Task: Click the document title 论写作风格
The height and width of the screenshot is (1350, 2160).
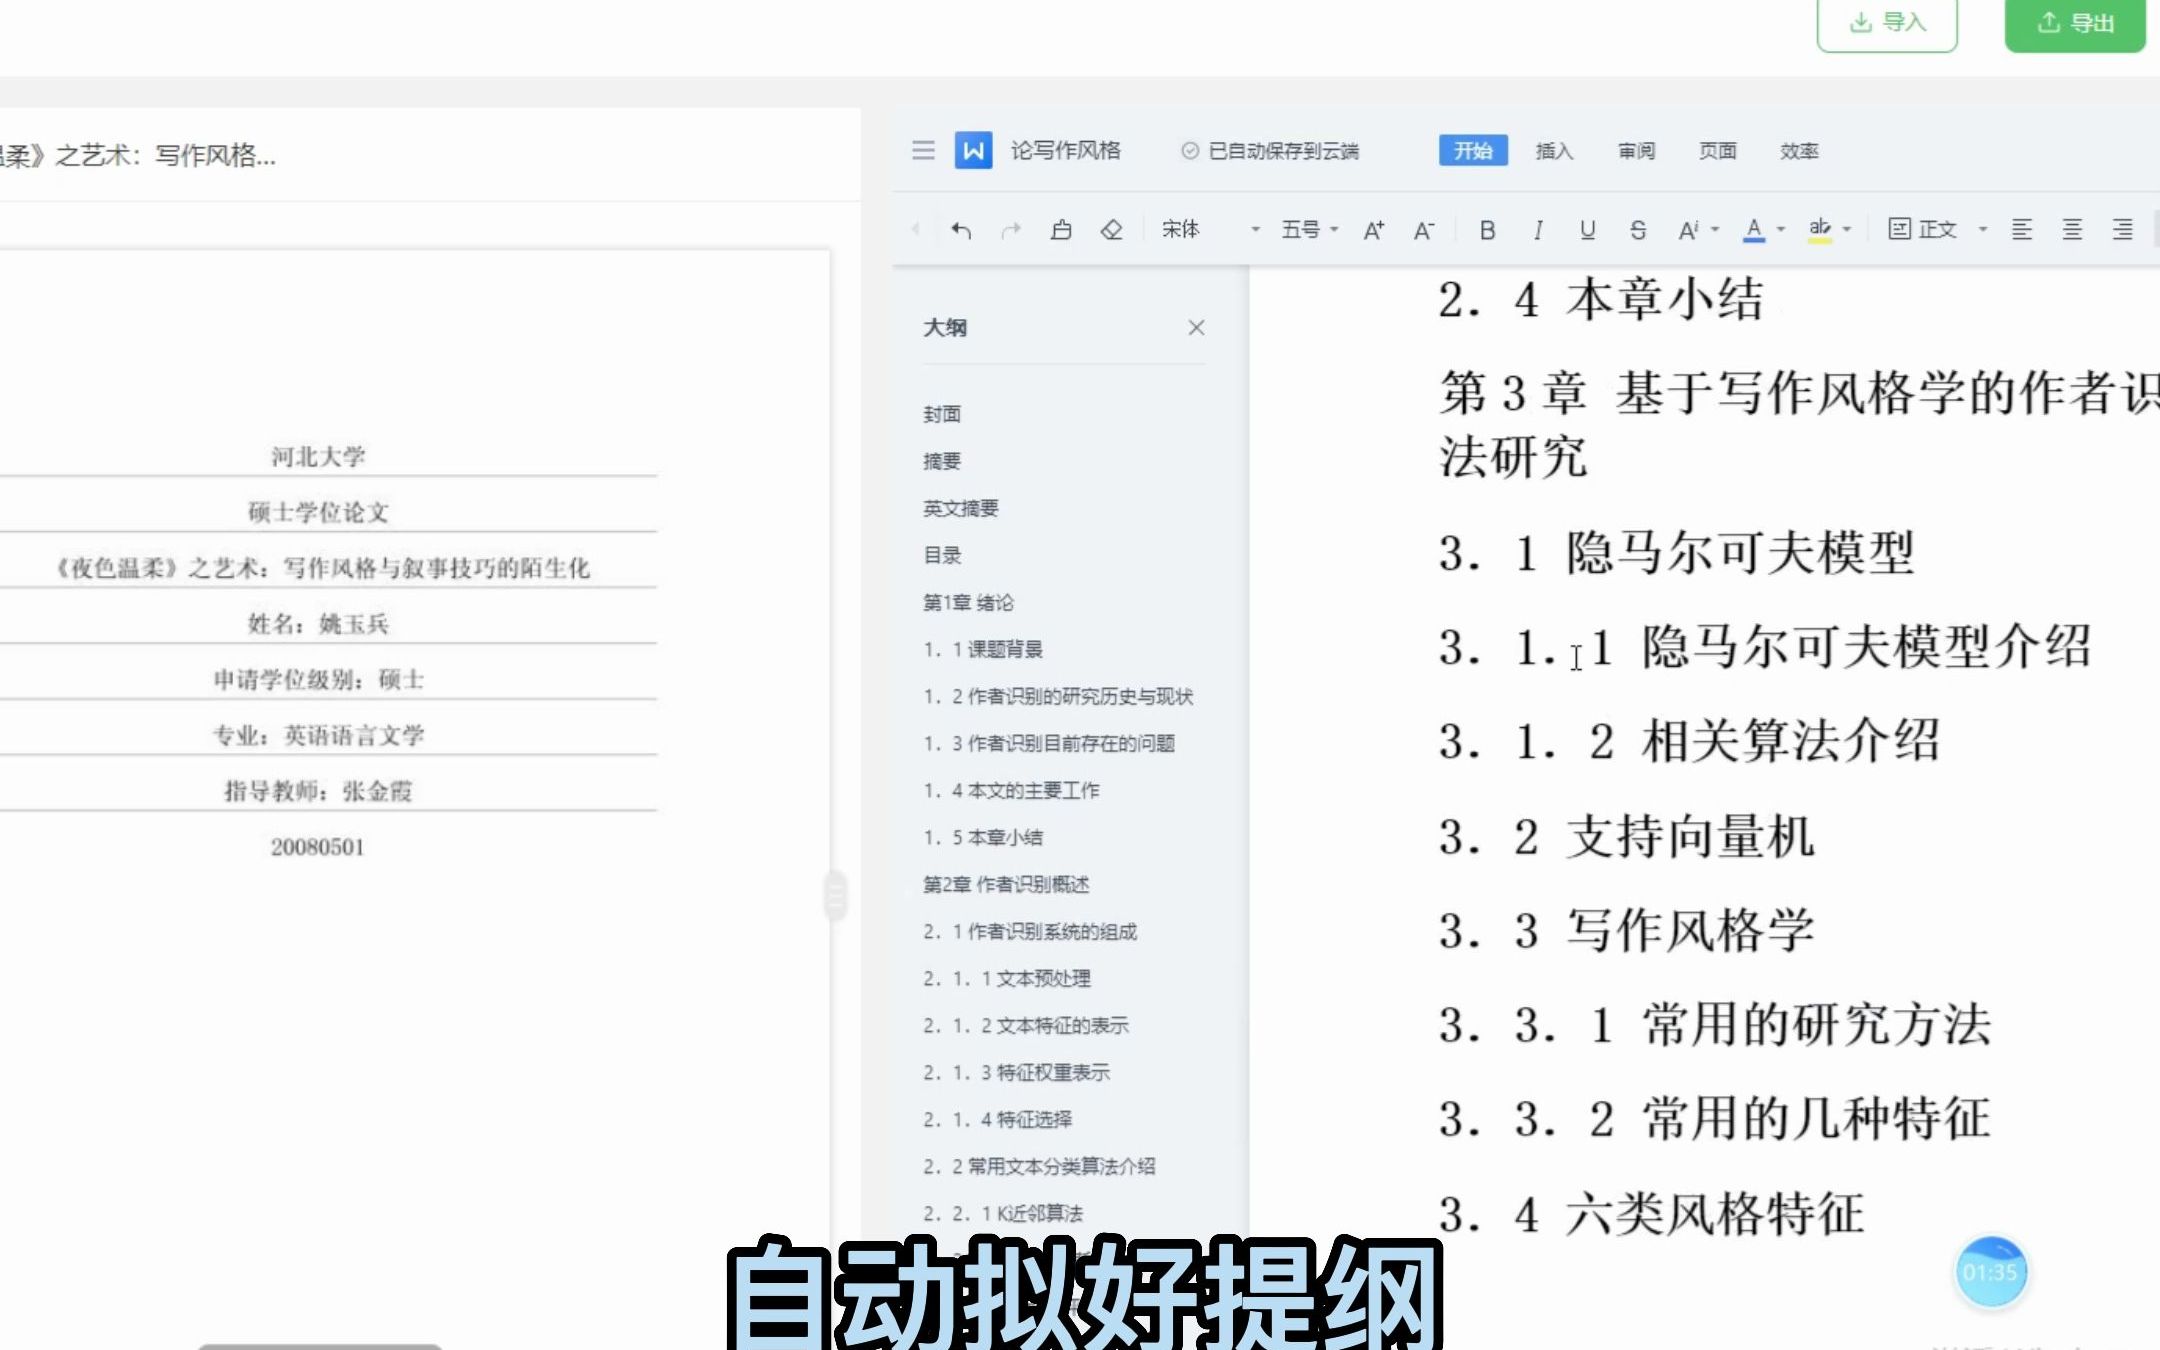Action: coord(1065,150)
